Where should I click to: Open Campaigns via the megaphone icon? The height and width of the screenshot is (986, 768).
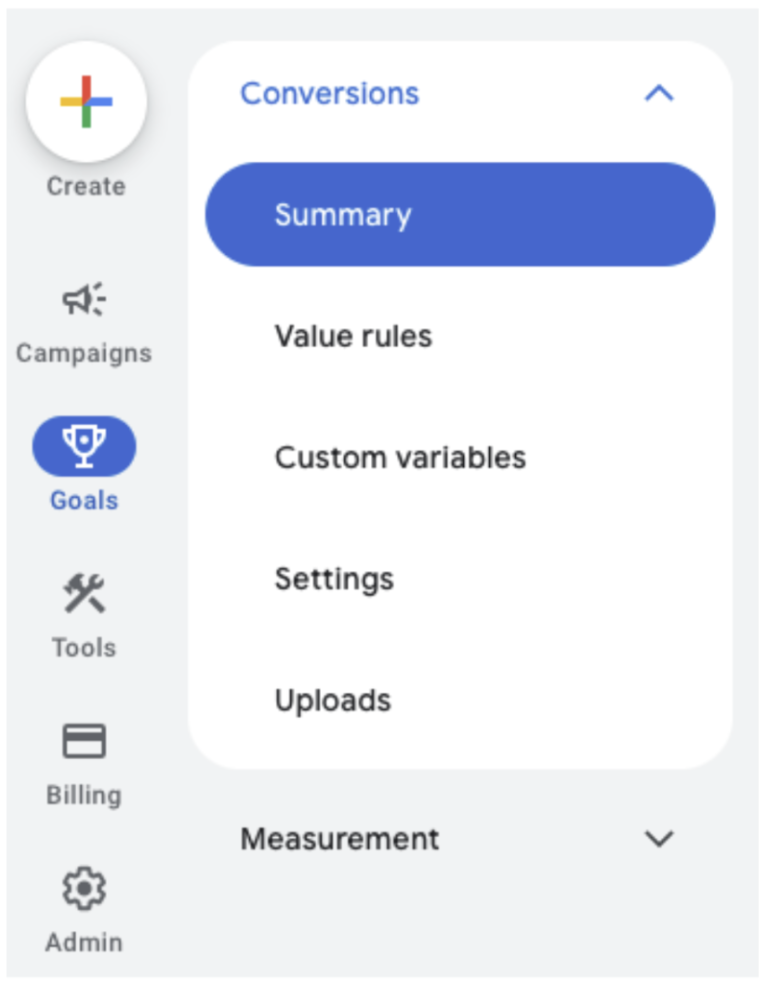coord(84,299)
